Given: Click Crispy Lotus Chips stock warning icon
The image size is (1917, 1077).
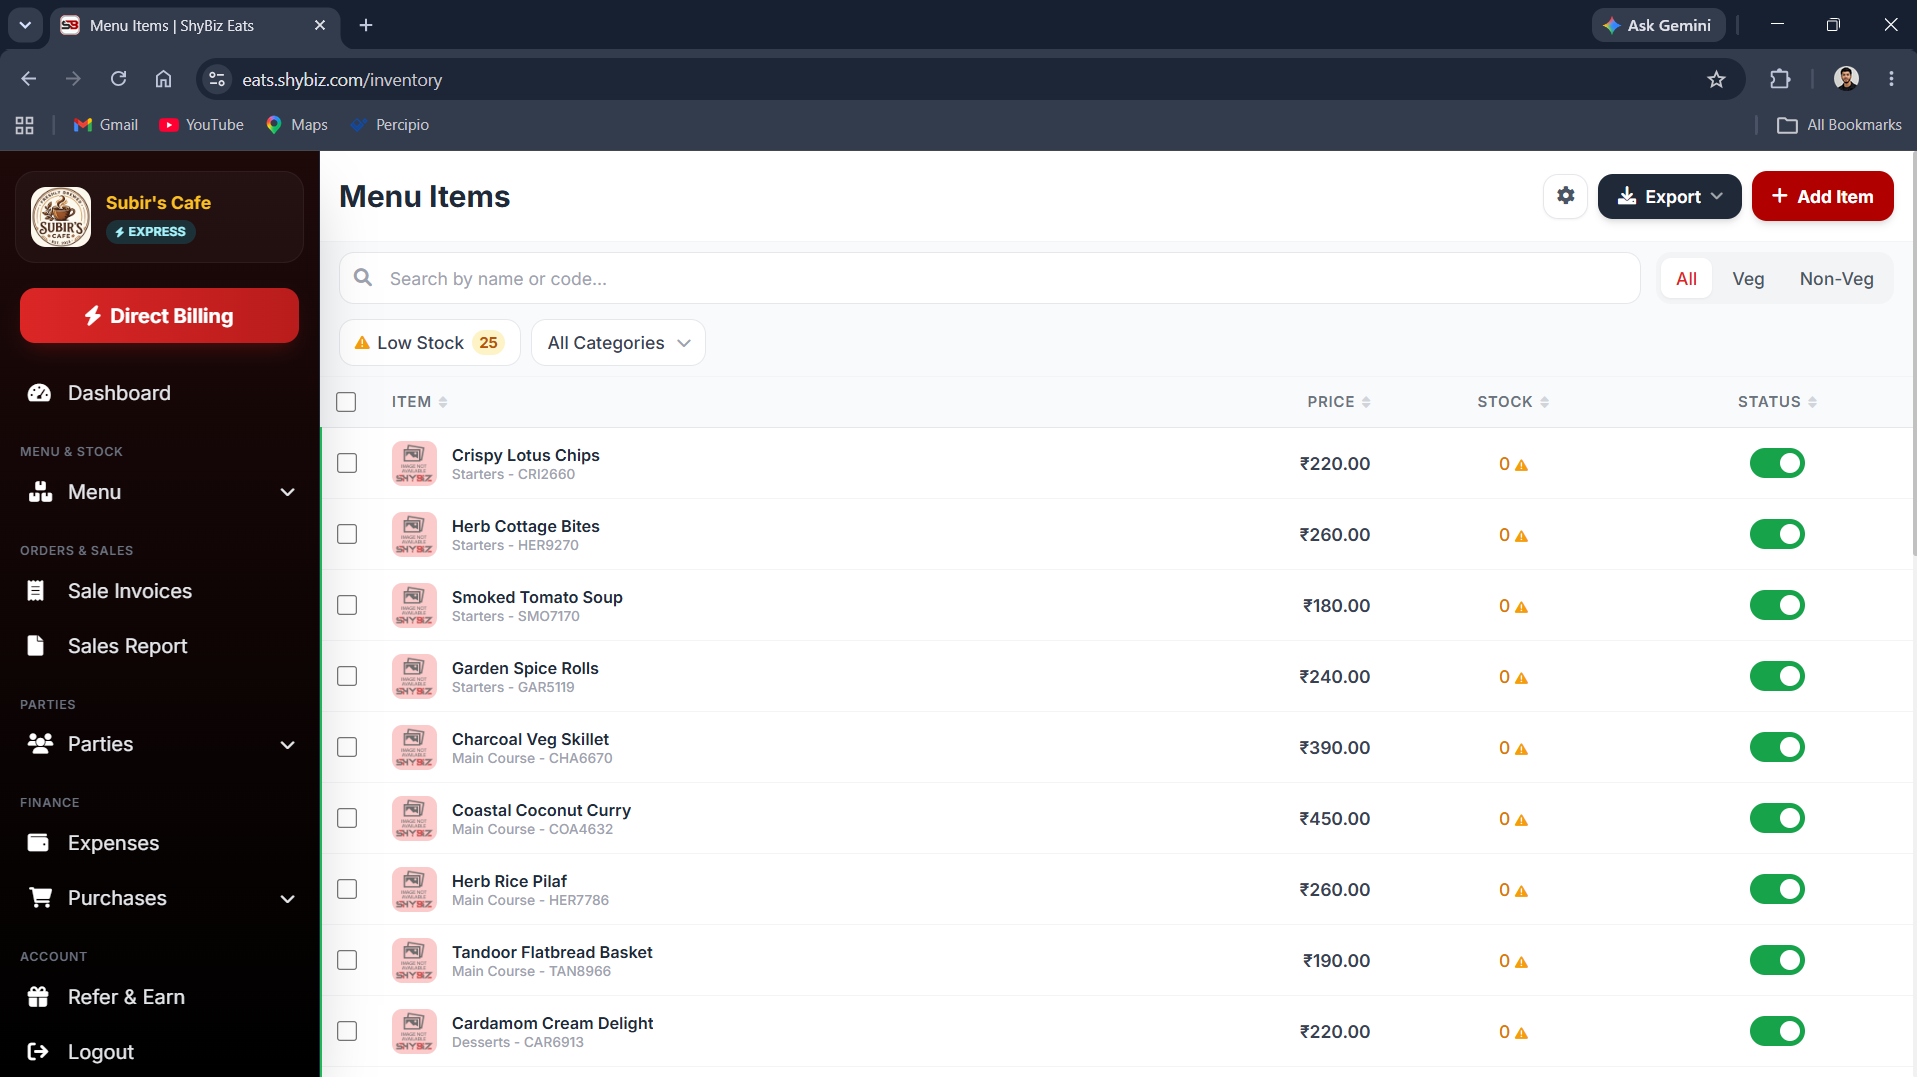Looking at the screenshot, I should [1521, 465].
